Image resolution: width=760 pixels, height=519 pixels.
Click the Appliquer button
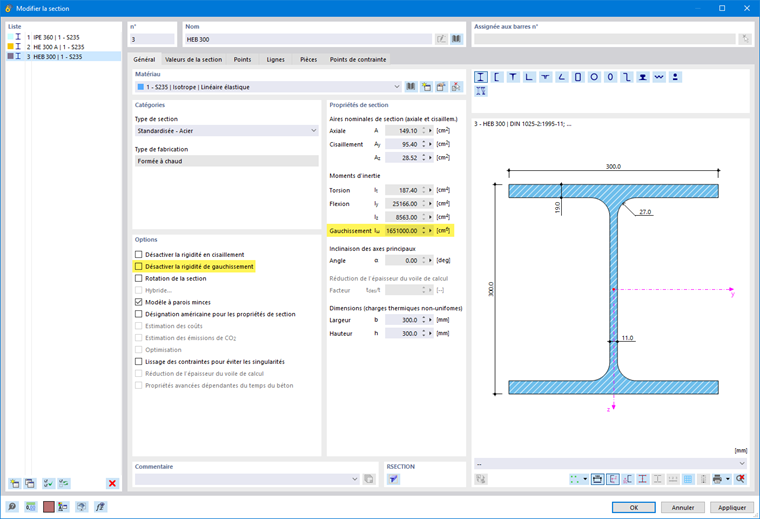[x=732, y=507]
